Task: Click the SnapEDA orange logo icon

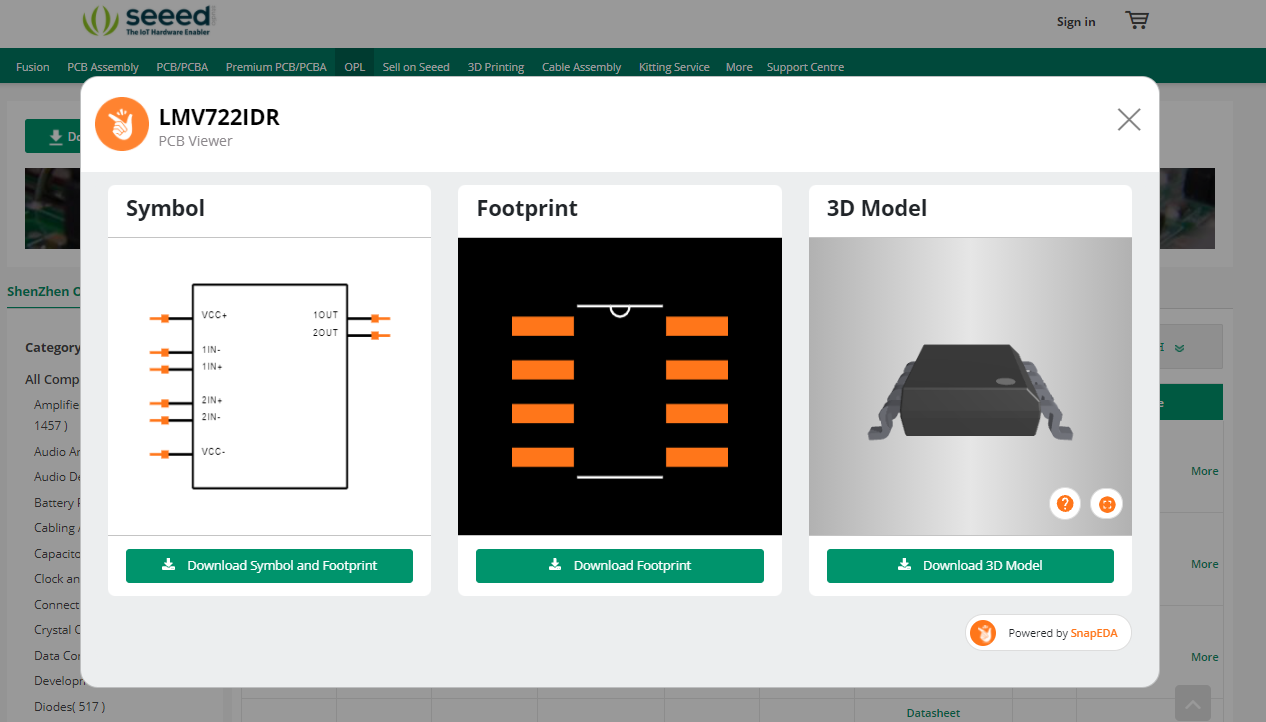Action: point(122,124)
